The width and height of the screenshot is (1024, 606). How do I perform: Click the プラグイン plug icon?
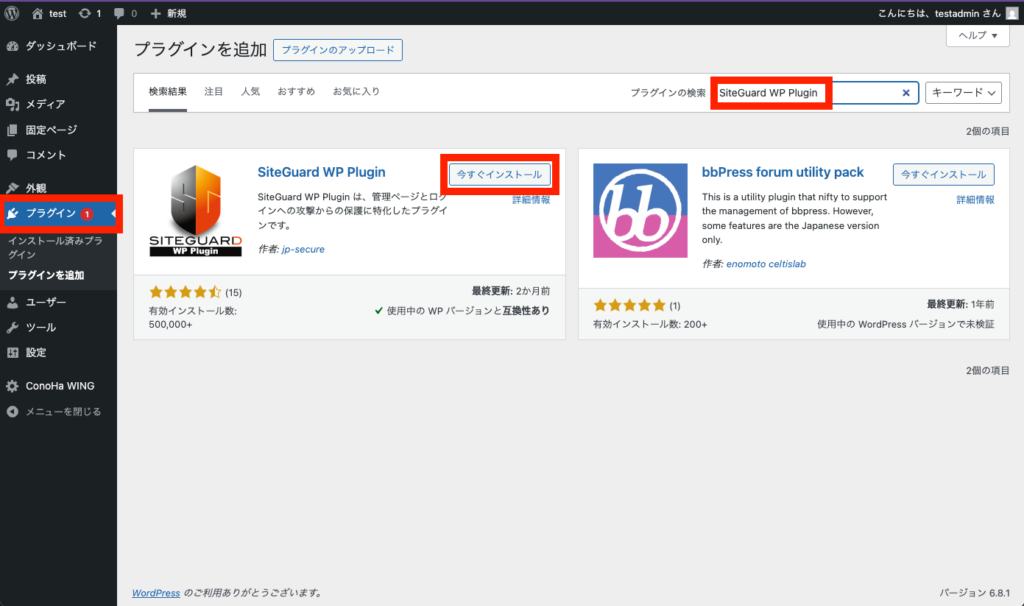pyautogui.click(x=12, y=214)
